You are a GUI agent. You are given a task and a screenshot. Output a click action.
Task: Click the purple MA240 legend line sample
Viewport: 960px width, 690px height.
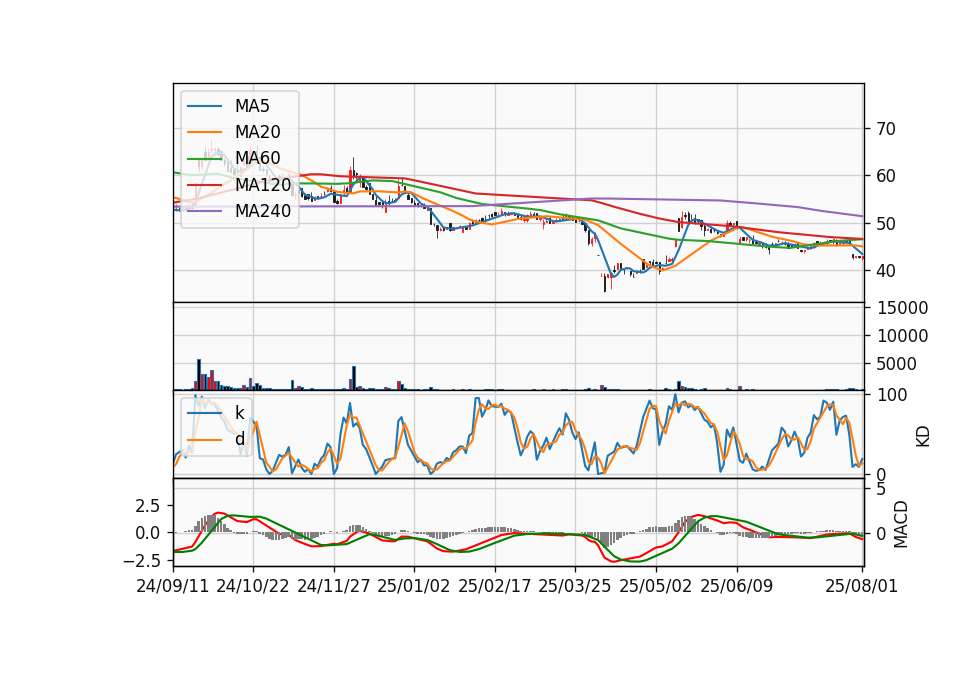click(204, 211)
